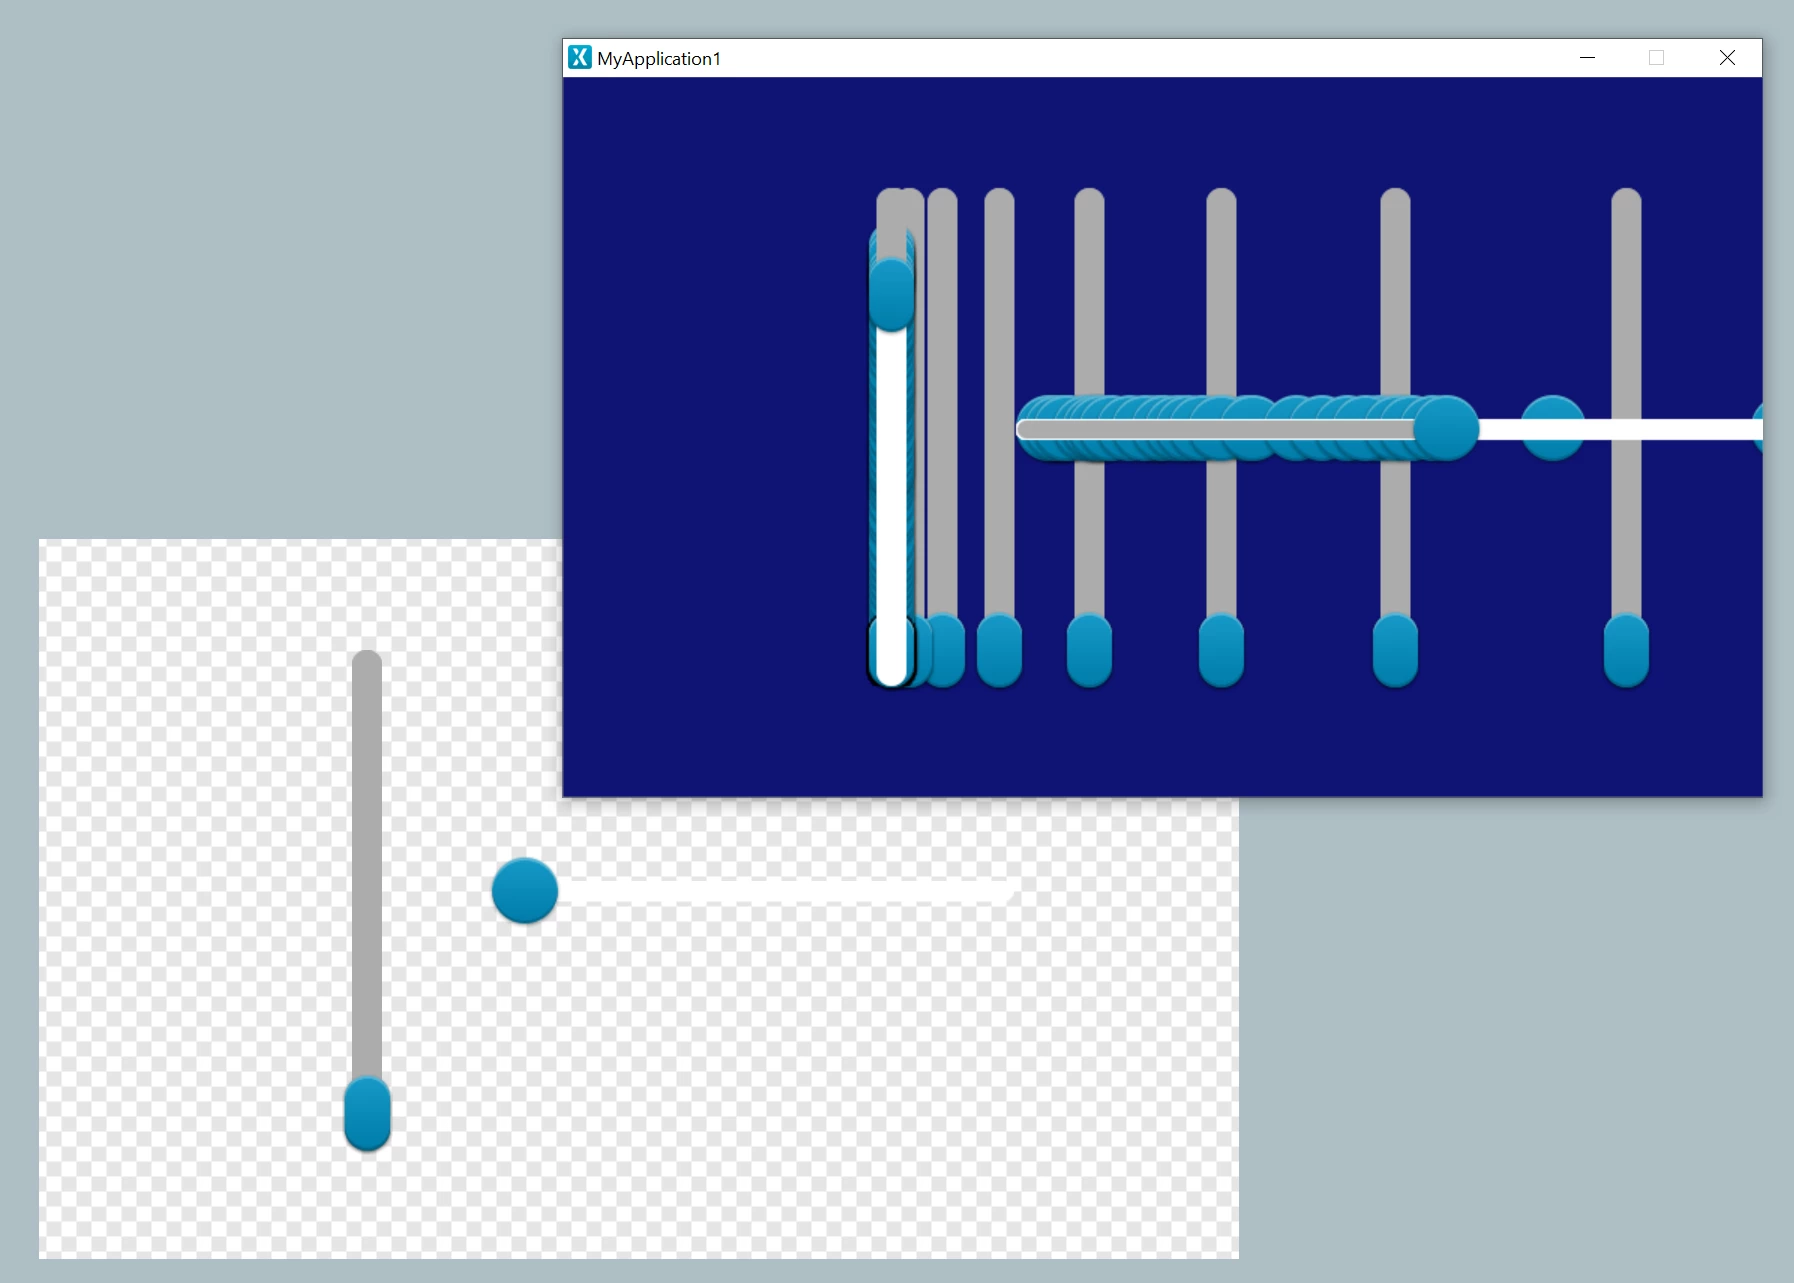Click the gray track of the rightmost vertical slider
1794x1283 pixels.
(x=1626, y=400)
